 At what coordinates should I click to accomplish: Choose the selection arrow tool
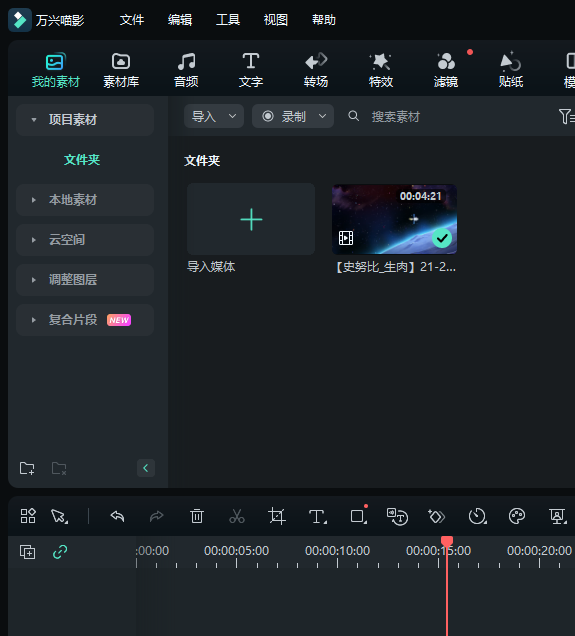[60, 516]
